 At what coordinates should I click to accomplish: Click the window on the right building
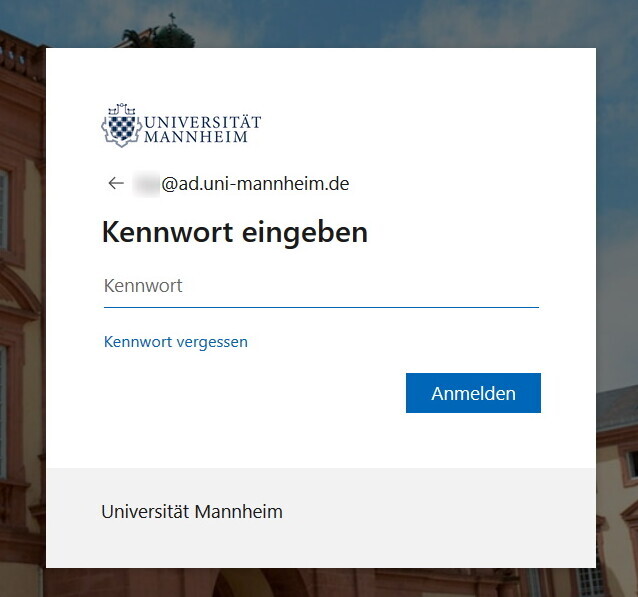click(630, 464)
